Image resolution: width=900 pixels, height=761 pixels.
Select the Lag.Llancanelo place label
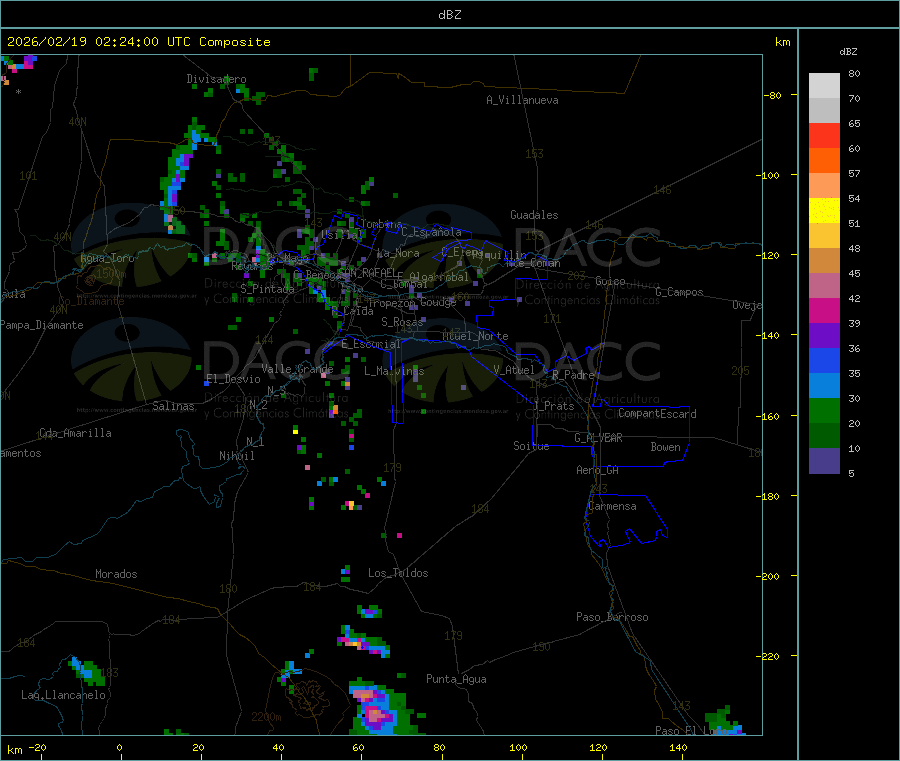click(x=63, y=695)
